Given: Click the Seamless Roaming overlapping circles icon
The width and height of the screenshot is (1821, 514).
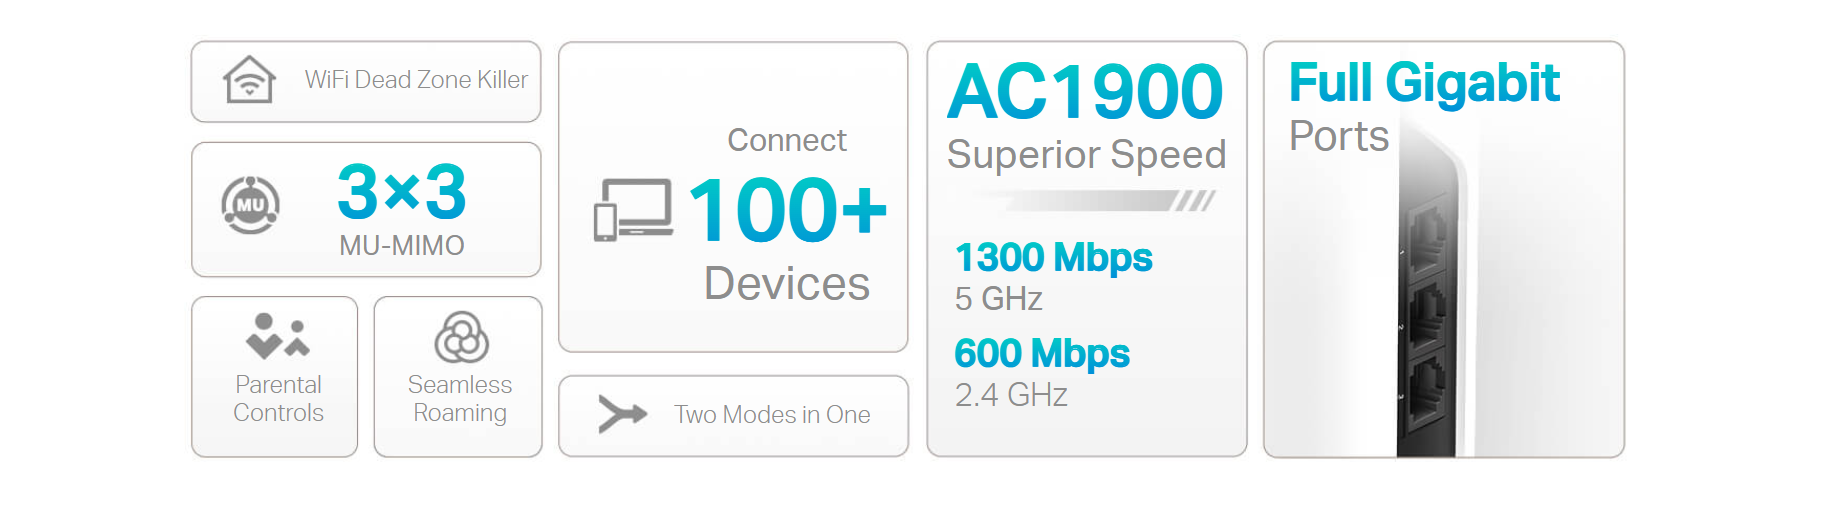Looking at the screenshot, I should [461, 337].
